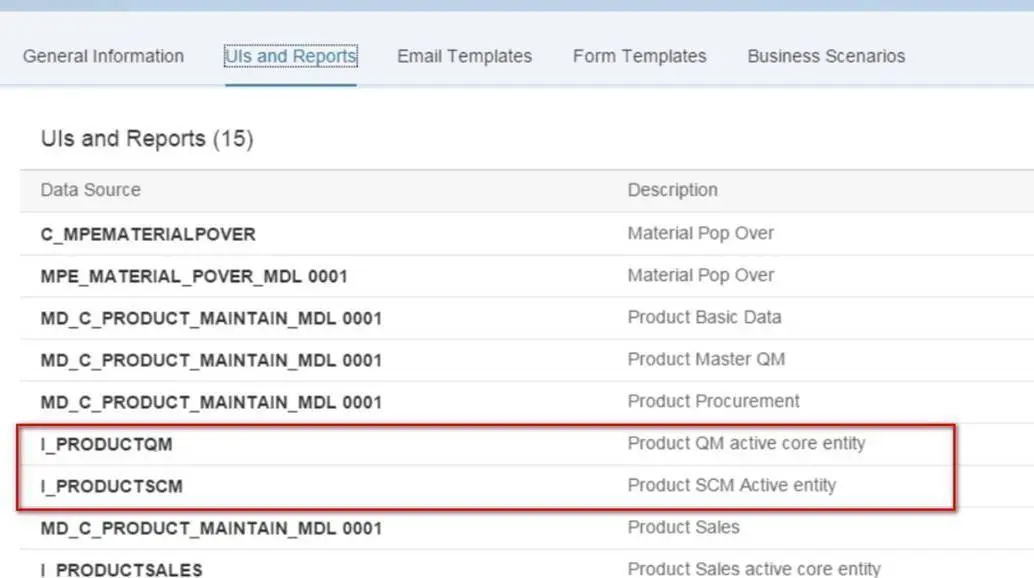Screen dimensions: 1034x578
Task: Click the Product Procurement description cell
Action: click(713, 401)
